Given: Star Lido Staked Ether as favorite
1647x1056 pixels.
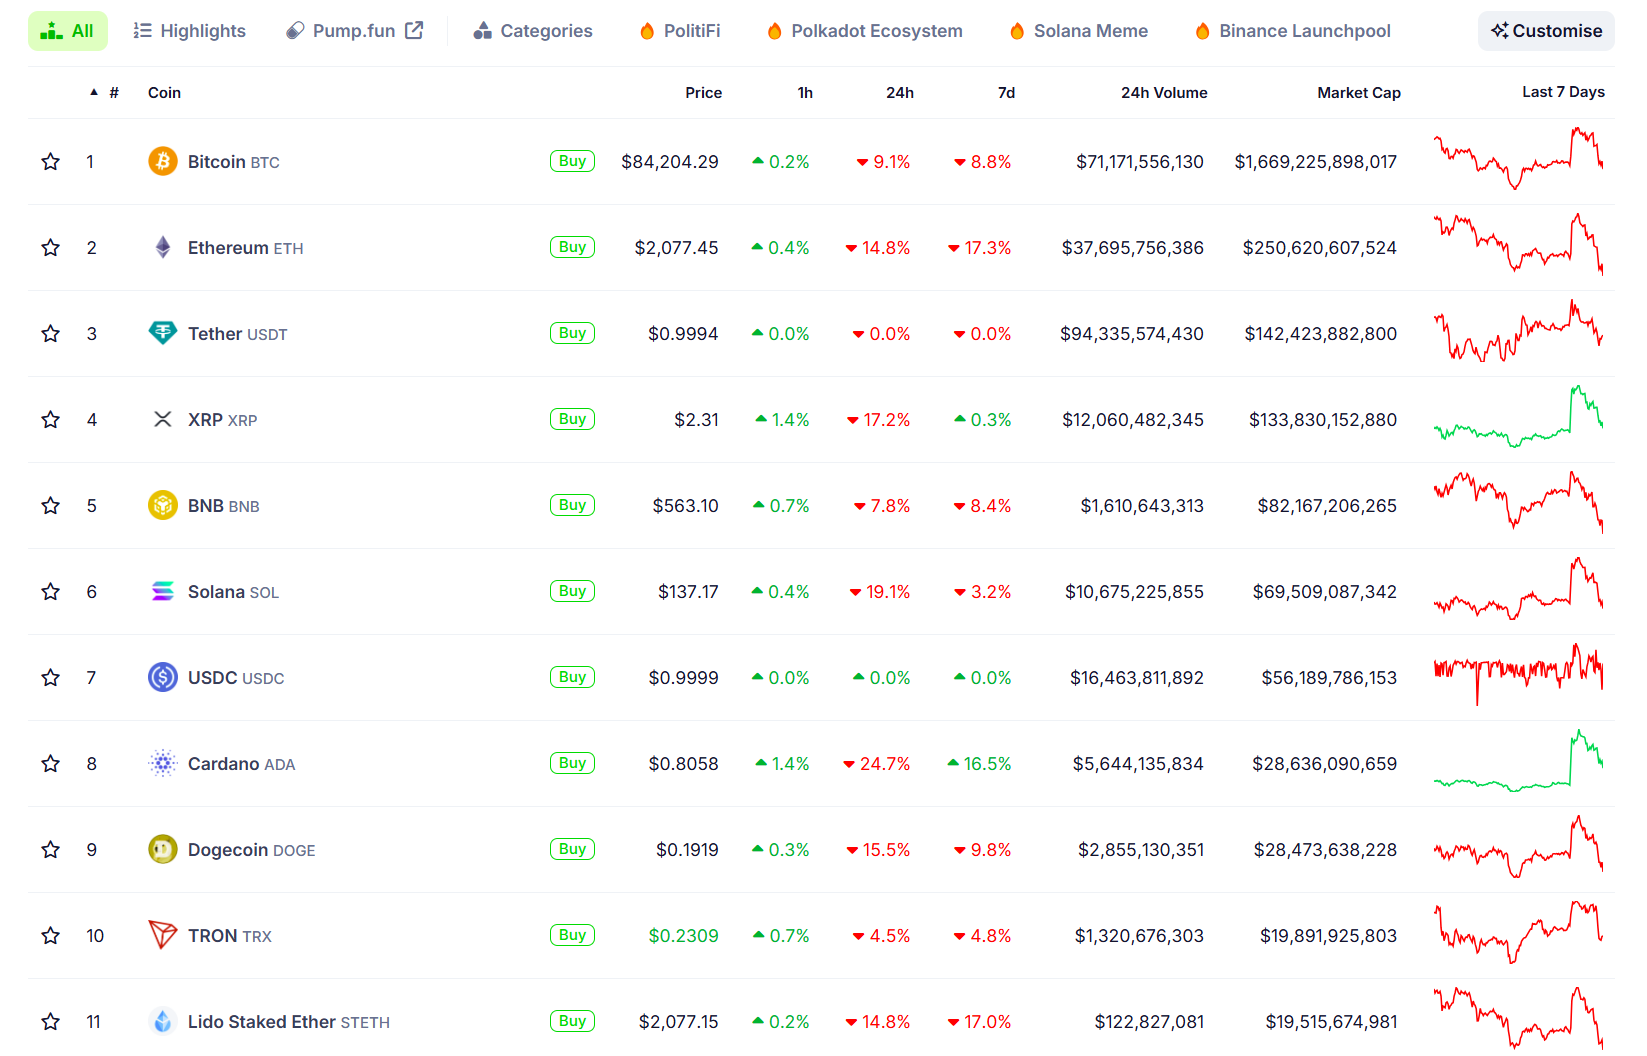Looking at the screenshot, I should (x=51, y=1021).
